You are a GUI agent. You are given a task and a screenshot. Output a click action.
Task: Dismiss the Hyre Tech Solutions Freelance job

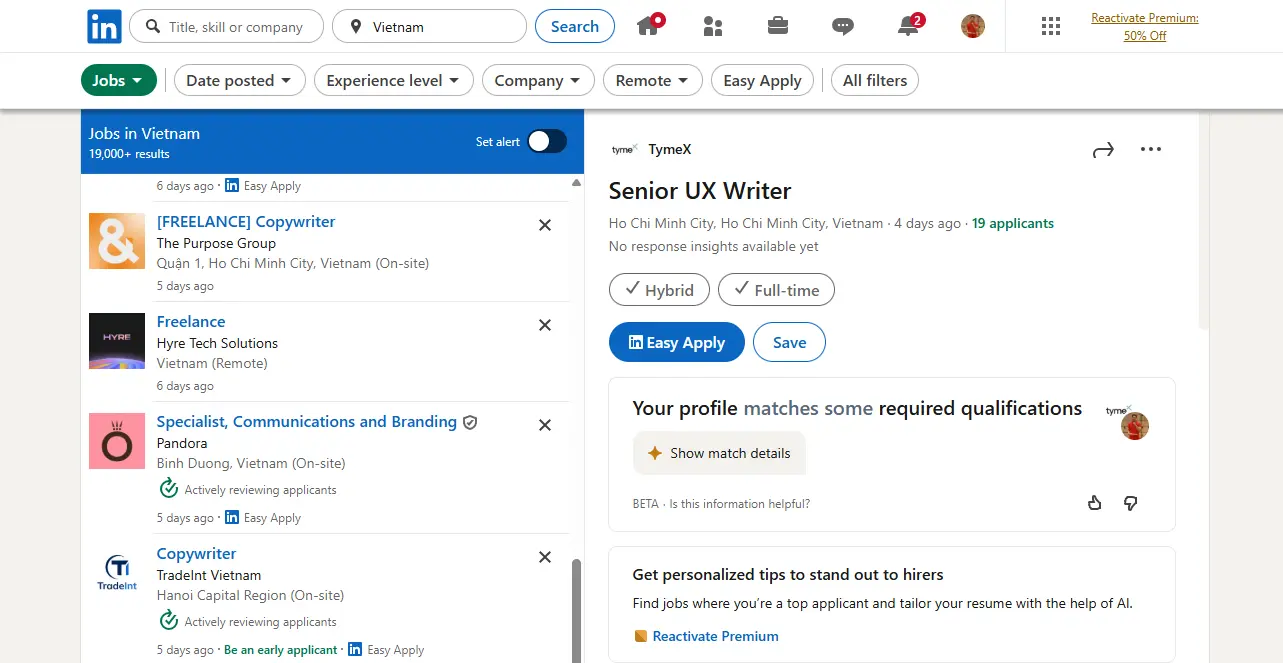tap(545, 325)
